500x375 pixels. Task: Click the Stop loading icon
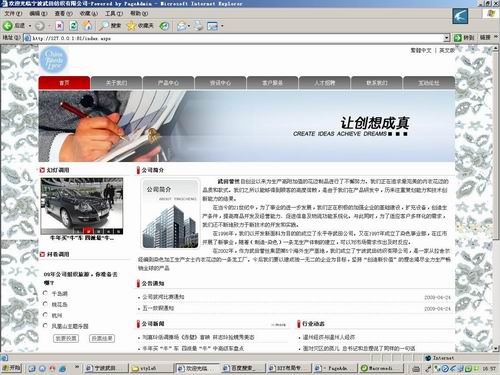(59, 26)
